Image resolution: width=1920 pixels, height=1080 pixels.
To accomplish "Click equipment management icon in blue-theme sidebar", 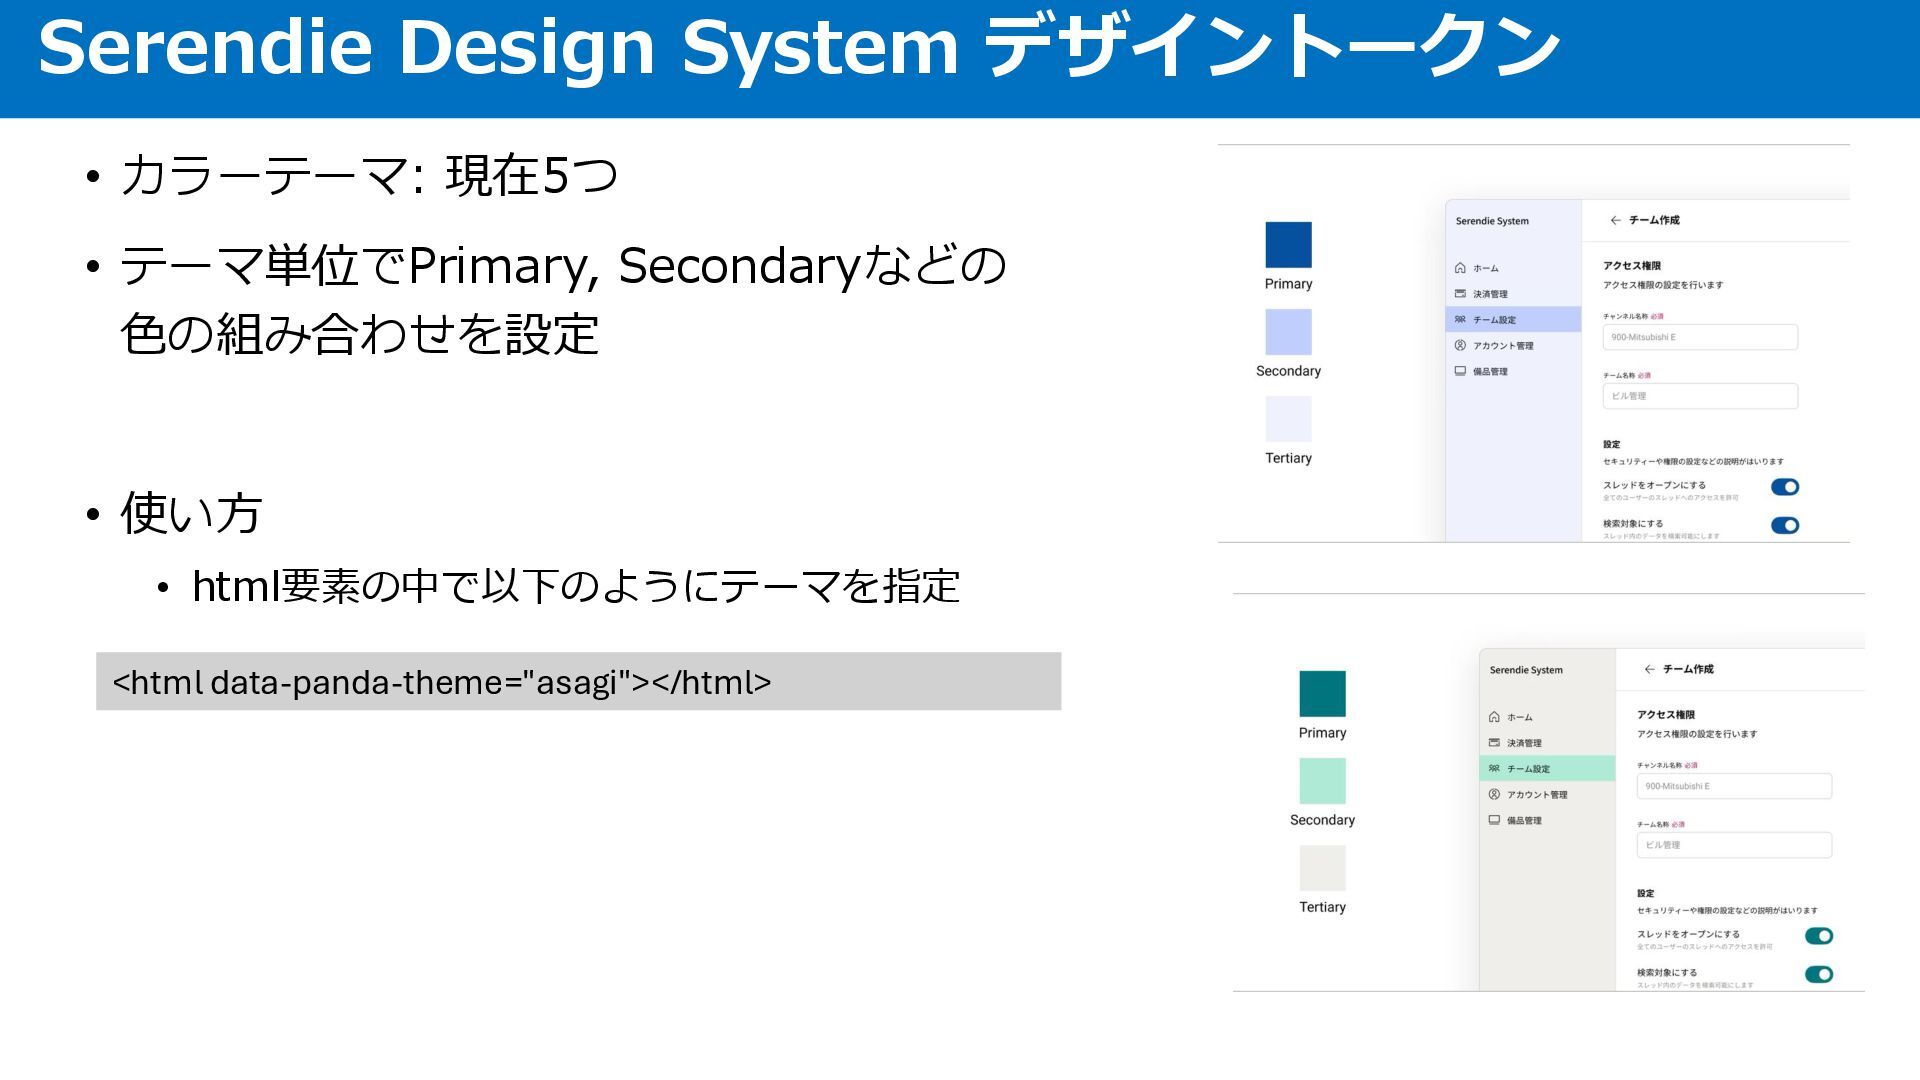I will tap(1460, 371).
